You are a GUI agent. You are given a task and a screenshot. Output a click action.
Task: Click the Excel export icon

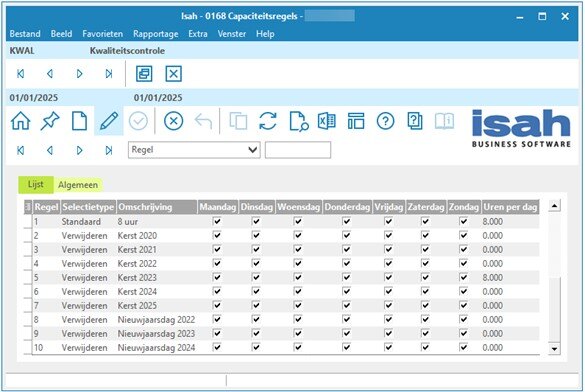coord(327,121)
